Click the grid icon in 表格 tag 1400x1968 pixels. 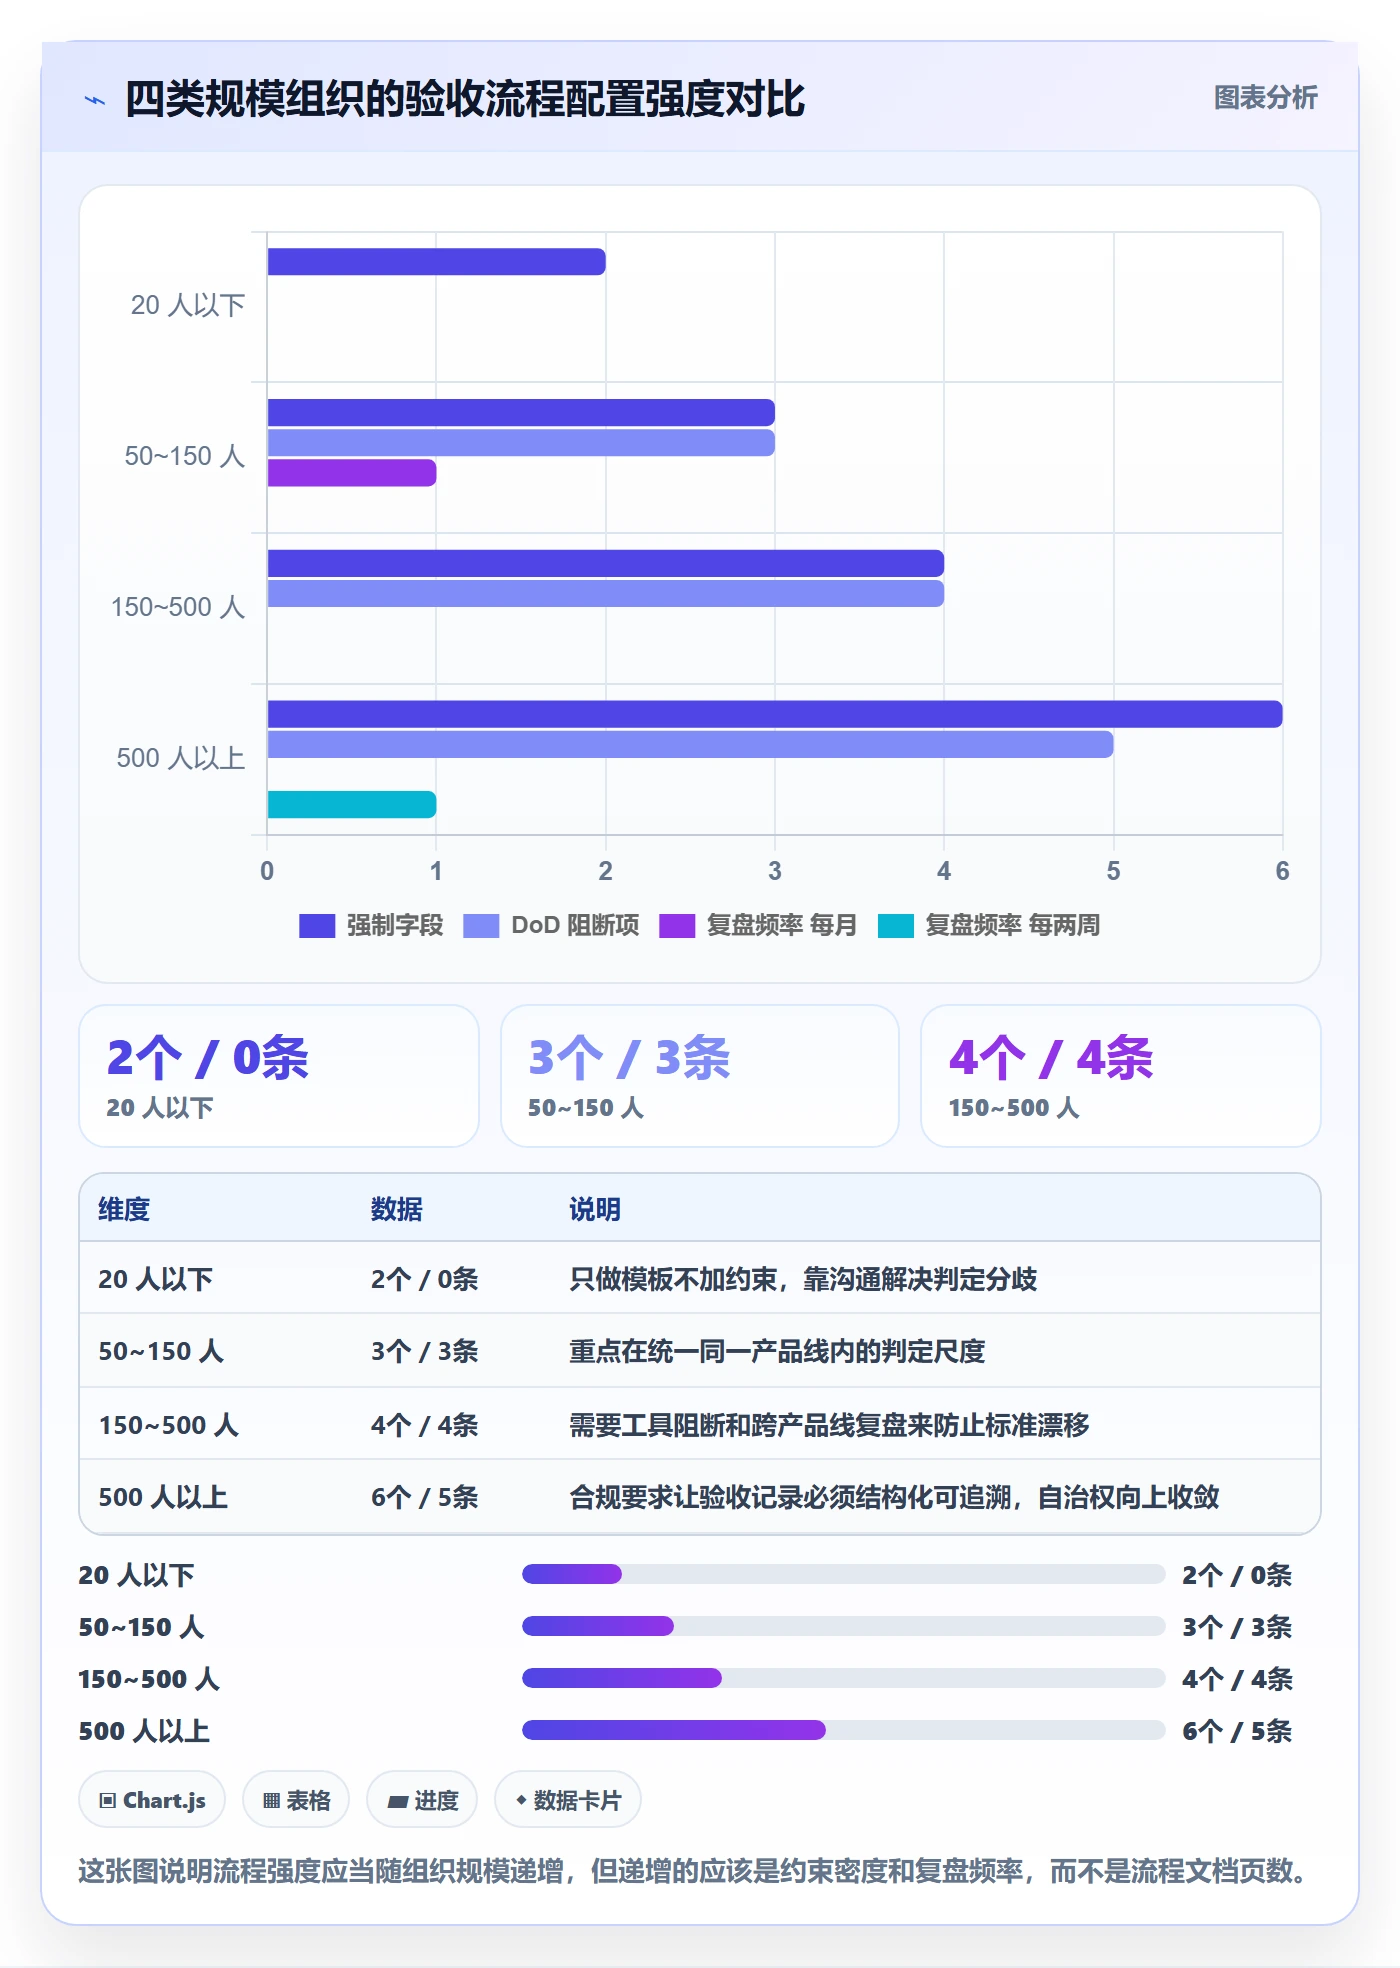(271, 1801)
